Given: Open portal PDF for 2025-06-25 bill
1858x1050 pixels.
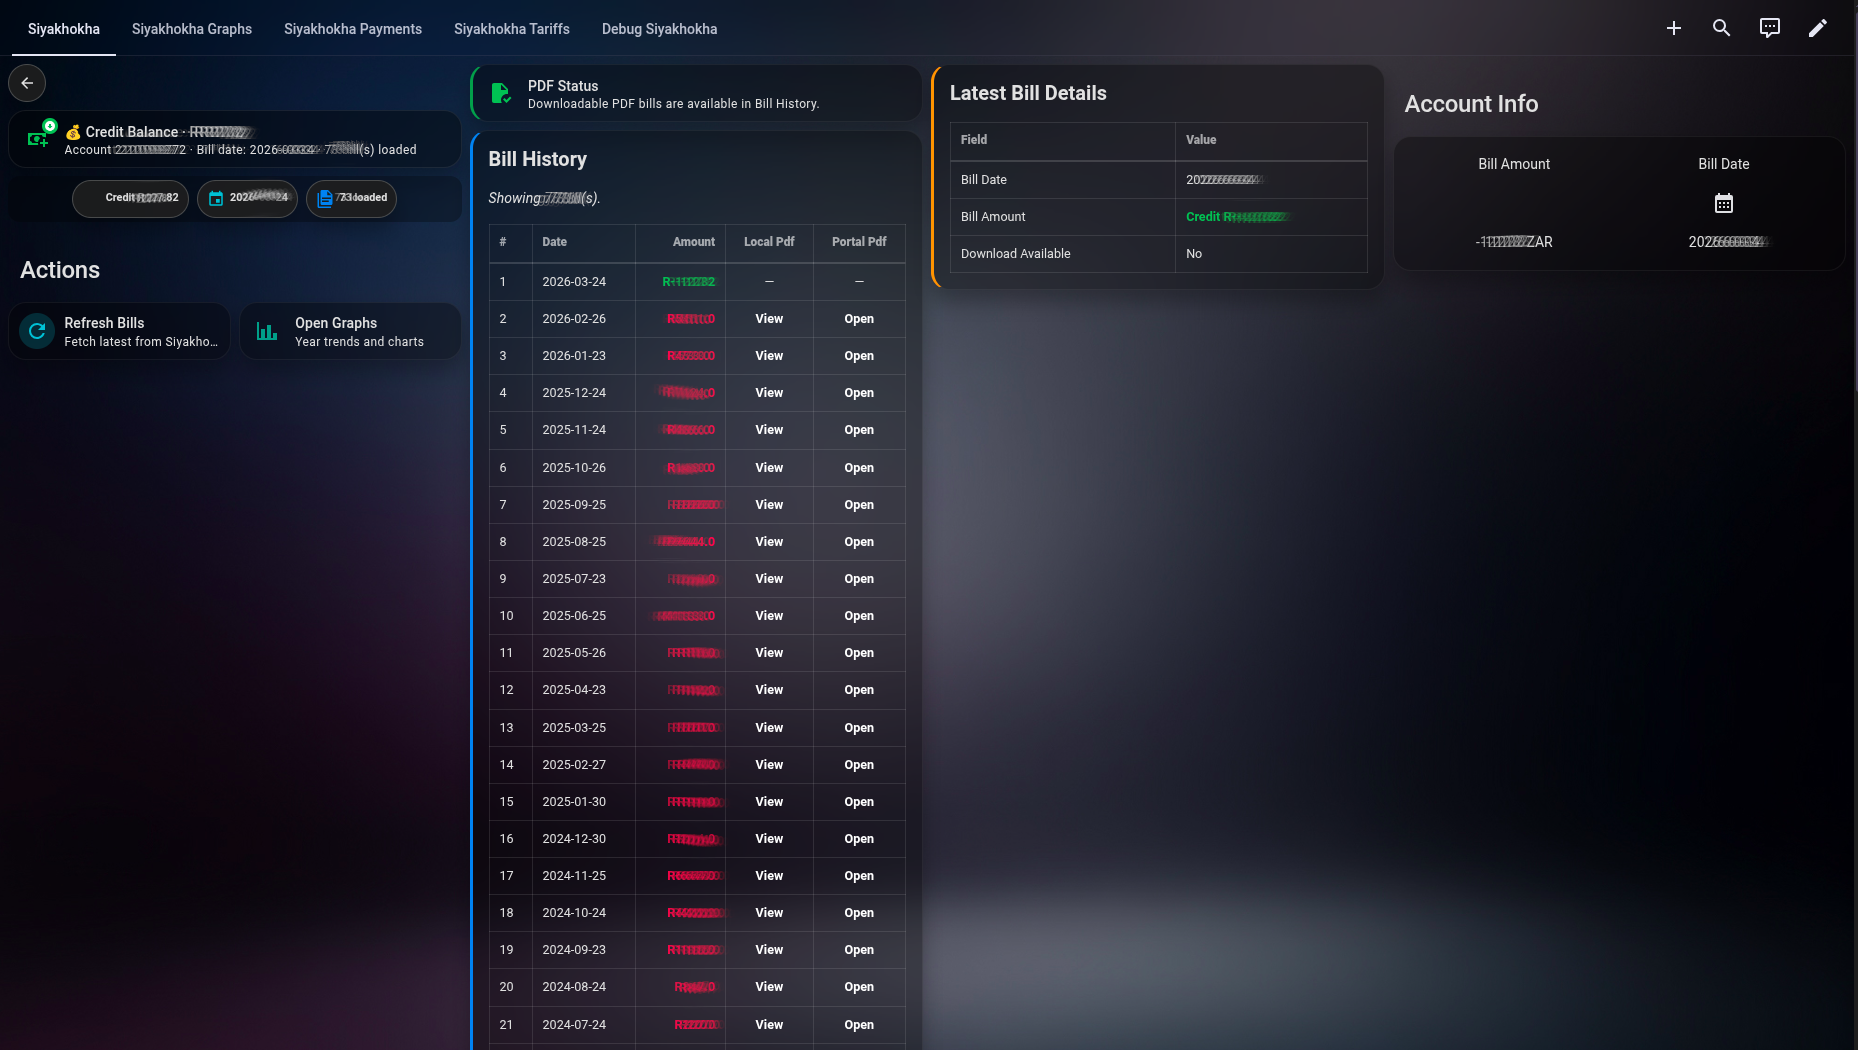Looking at the screenshot, I should pyautogui.click(x=859, y=616).
